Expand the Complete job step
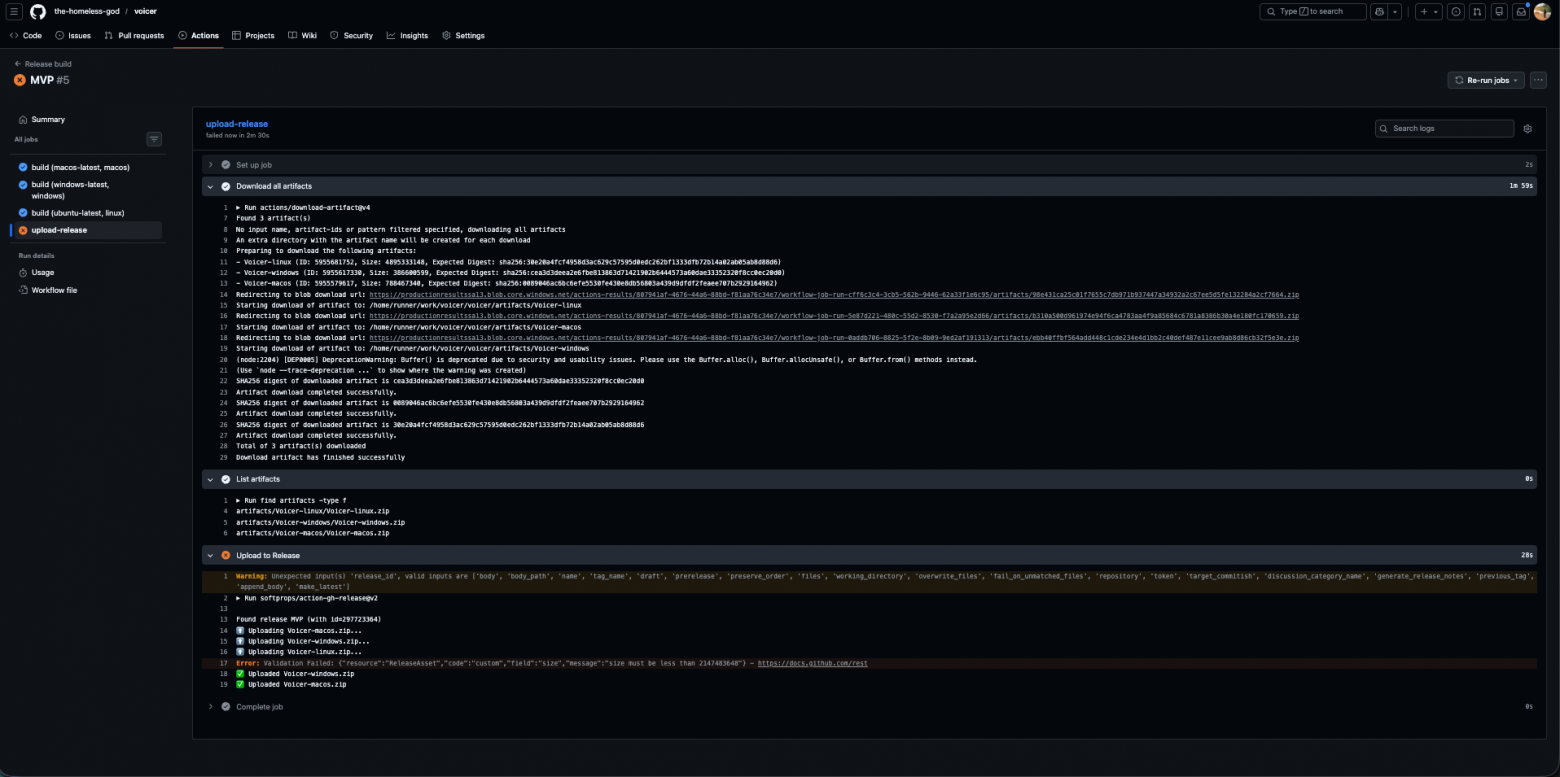The image size is (1560, 777). tap(259, 706)
